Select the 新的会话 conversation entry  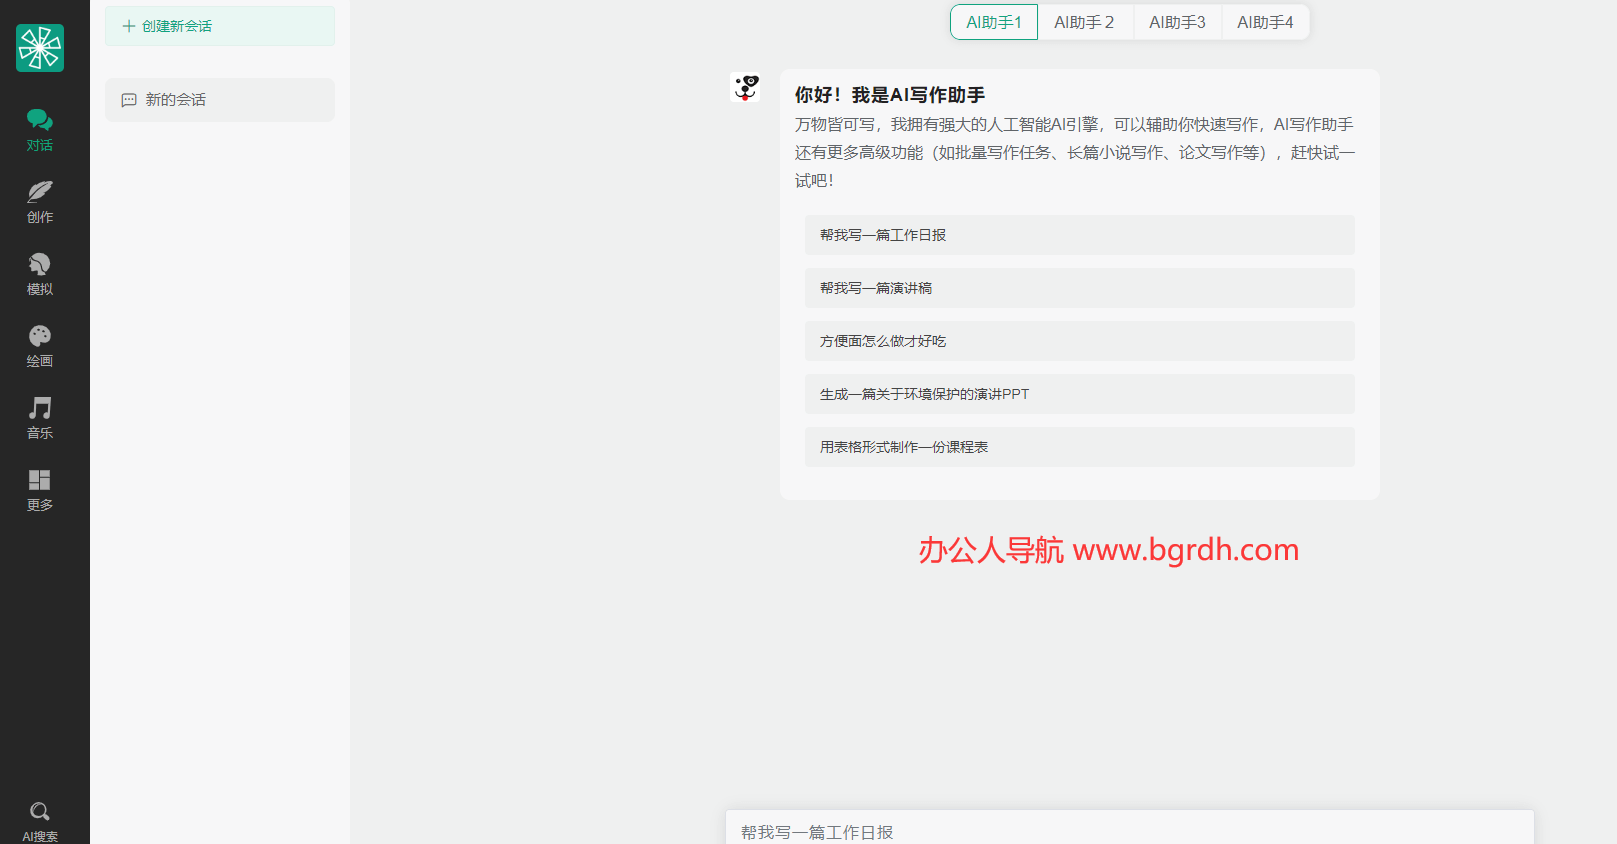[x=220, y=100]
